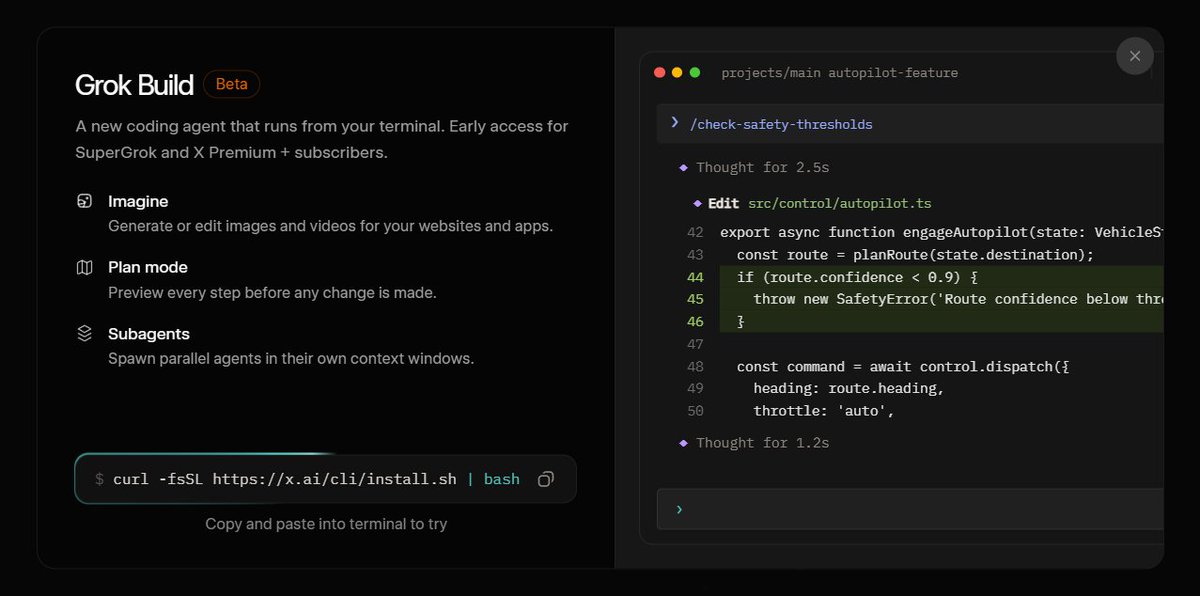The height and width of the screenshot is (596, 1200).
Task: Click the /check-safety-thresholds command
Action: click(781, 124)
